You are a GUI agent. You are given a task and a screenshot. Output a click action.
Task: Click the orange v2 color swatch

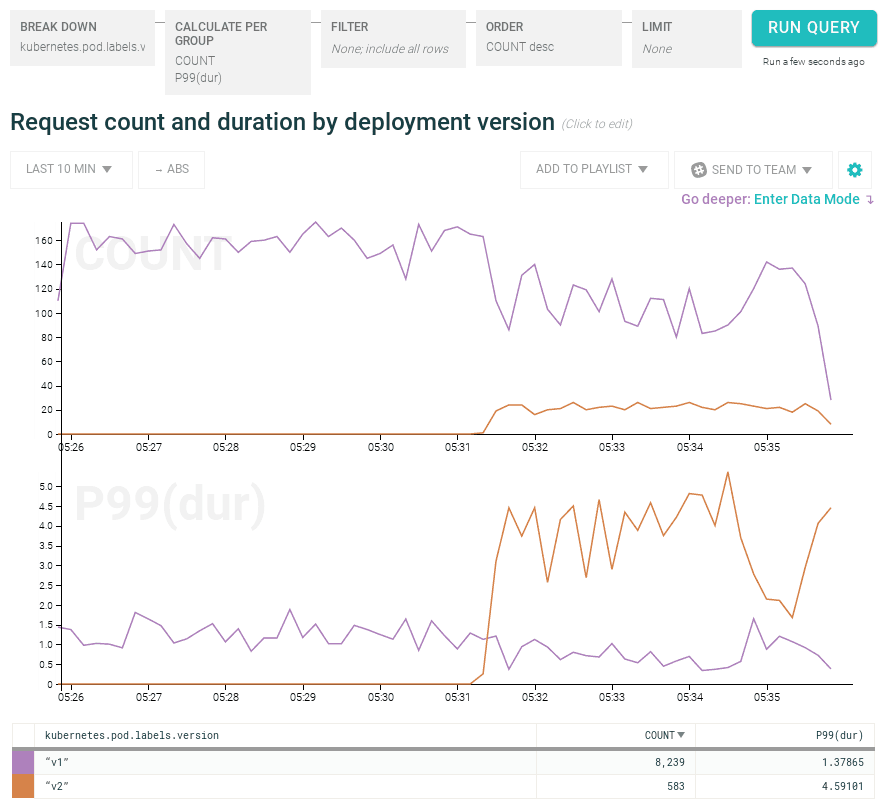[23, 786]
